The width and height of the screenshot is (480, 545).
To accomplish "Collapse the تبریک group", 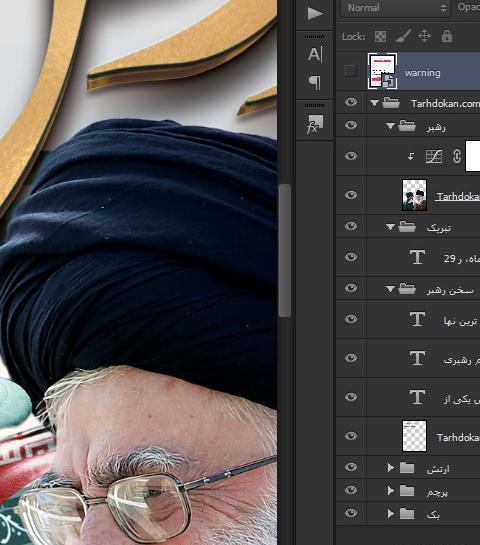I will tap(390, 227).
